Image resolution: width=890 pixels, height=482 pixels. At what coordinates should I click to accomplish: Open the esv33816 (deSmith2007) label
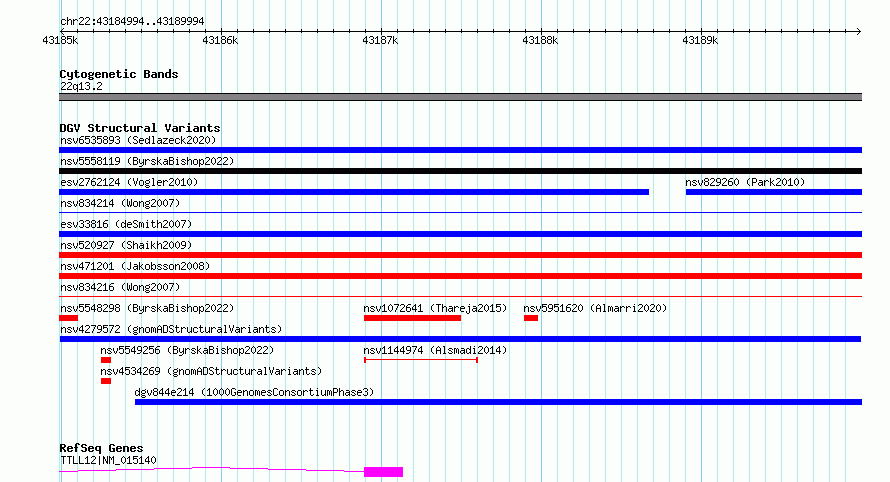(126, 224)
